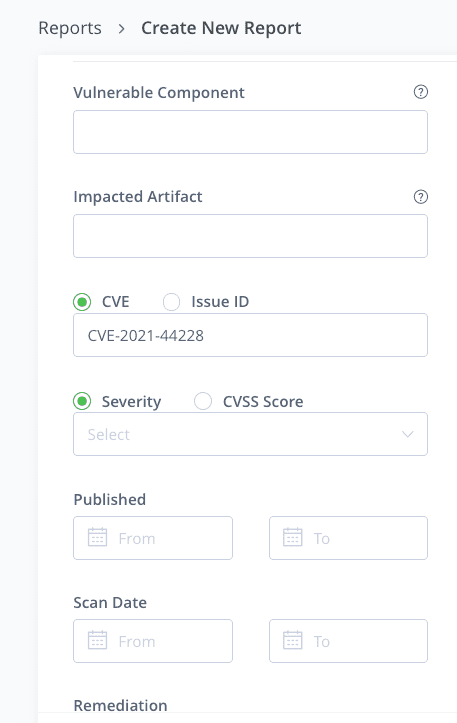Click the Severity dropdown chevron arrow

407,434
